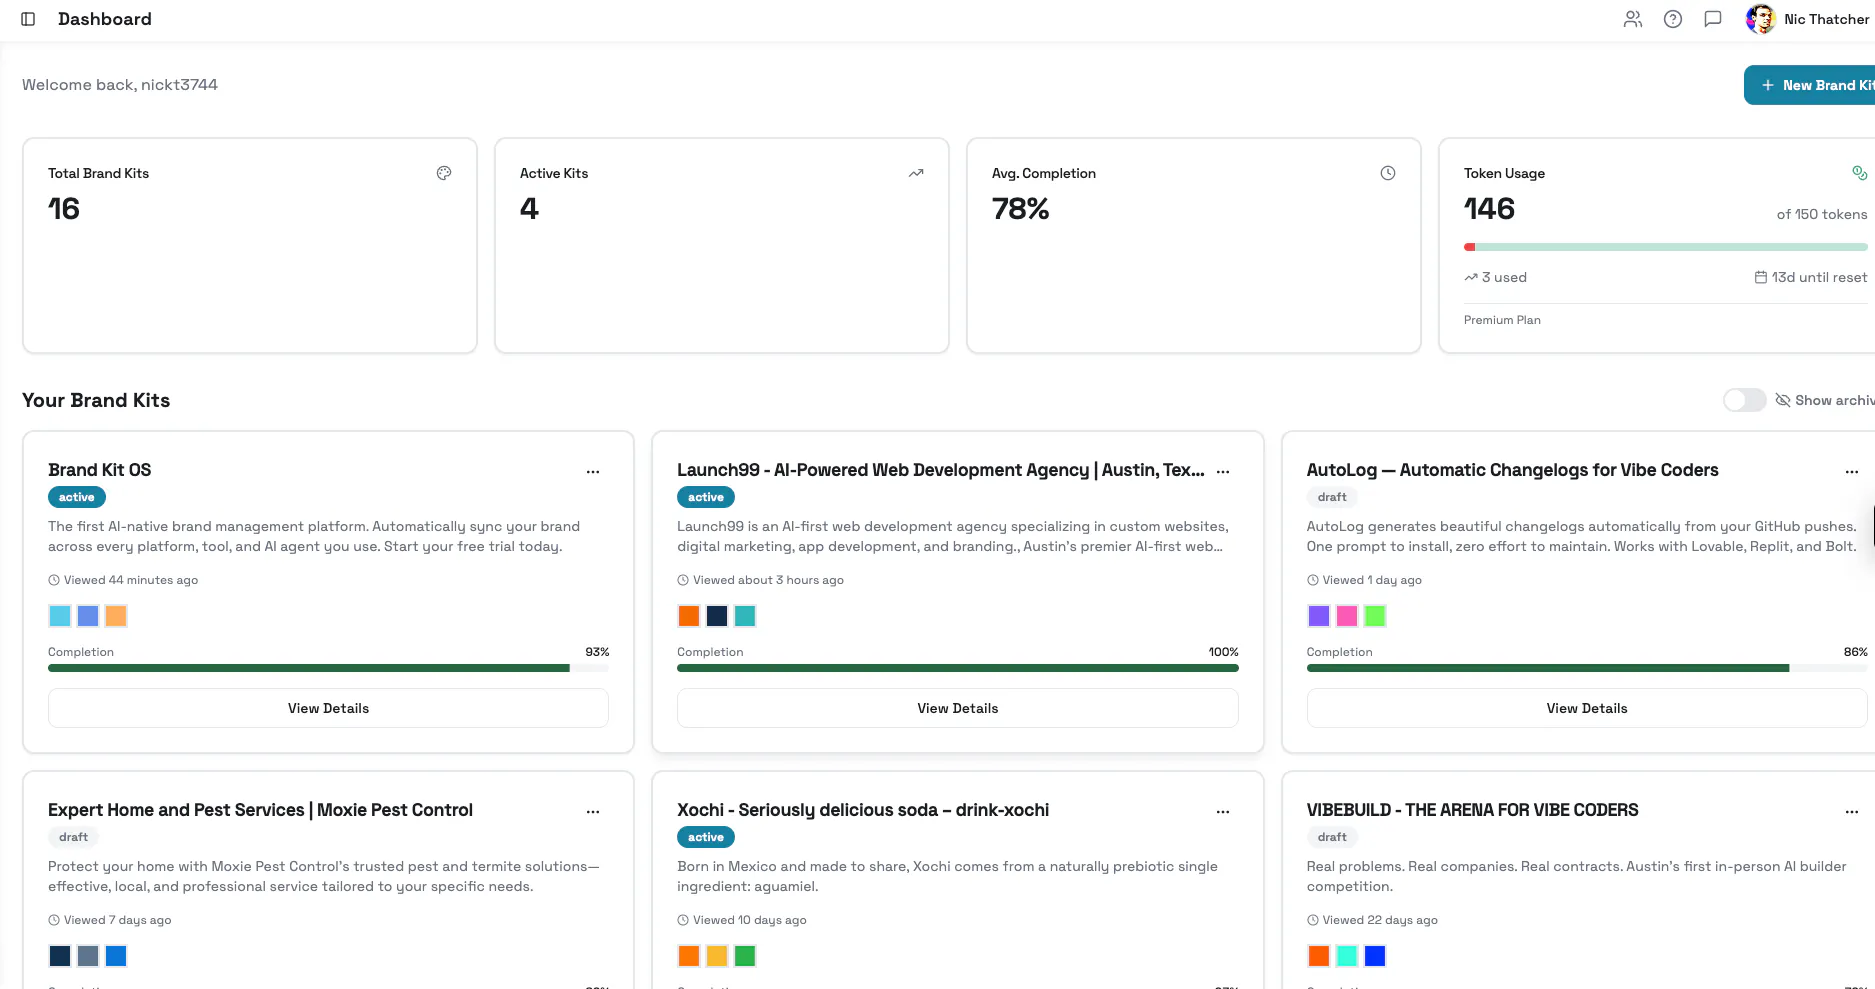
Task: Select the blue swatch on VIBEBUILD card
Action: [1375, 956]
